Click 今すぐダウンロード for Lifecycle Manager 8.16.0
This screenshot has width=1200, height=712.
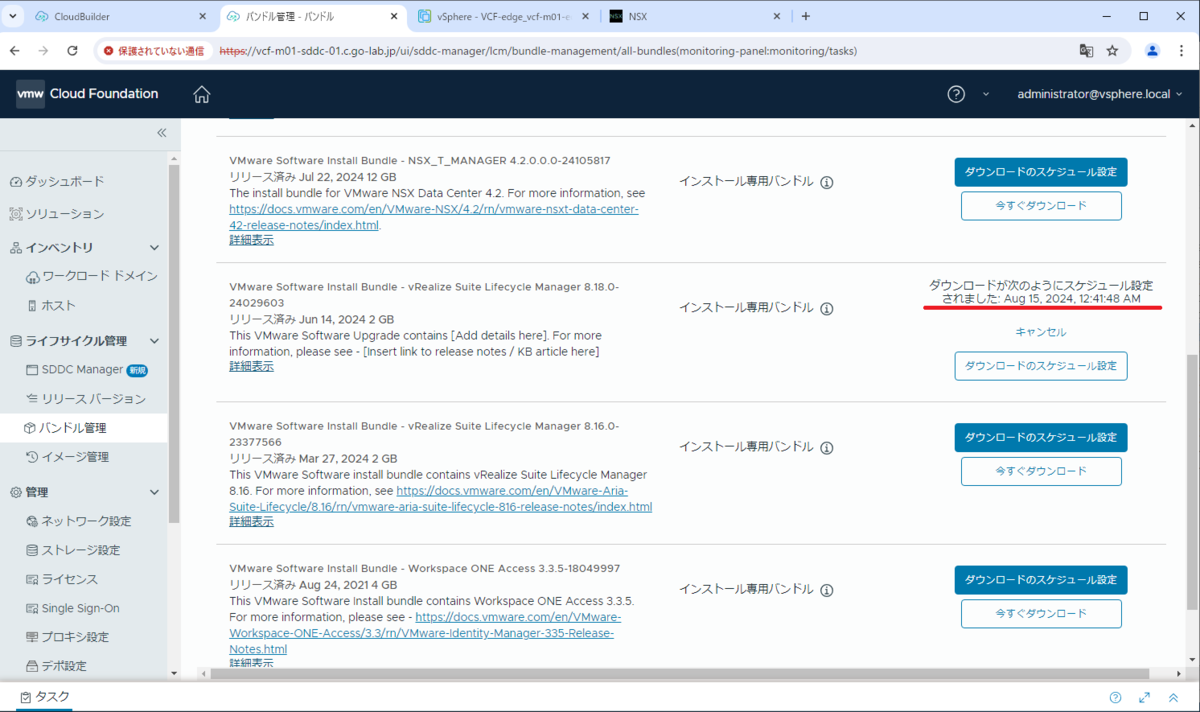[x=1041, y=471]
